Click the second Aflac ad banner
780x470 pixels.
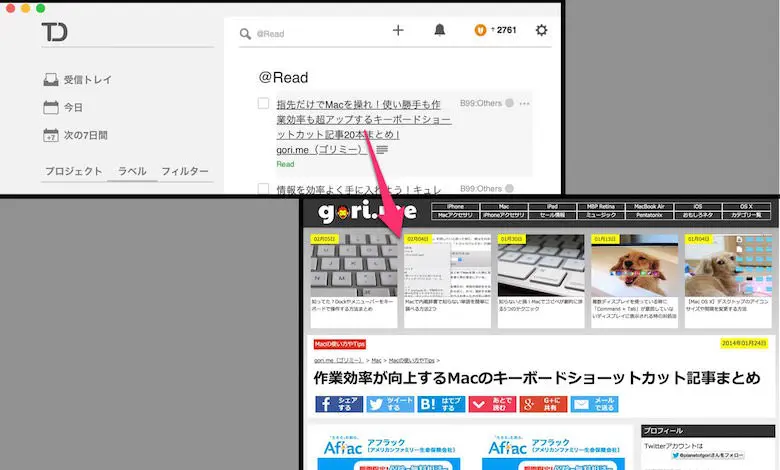(553, 452)
